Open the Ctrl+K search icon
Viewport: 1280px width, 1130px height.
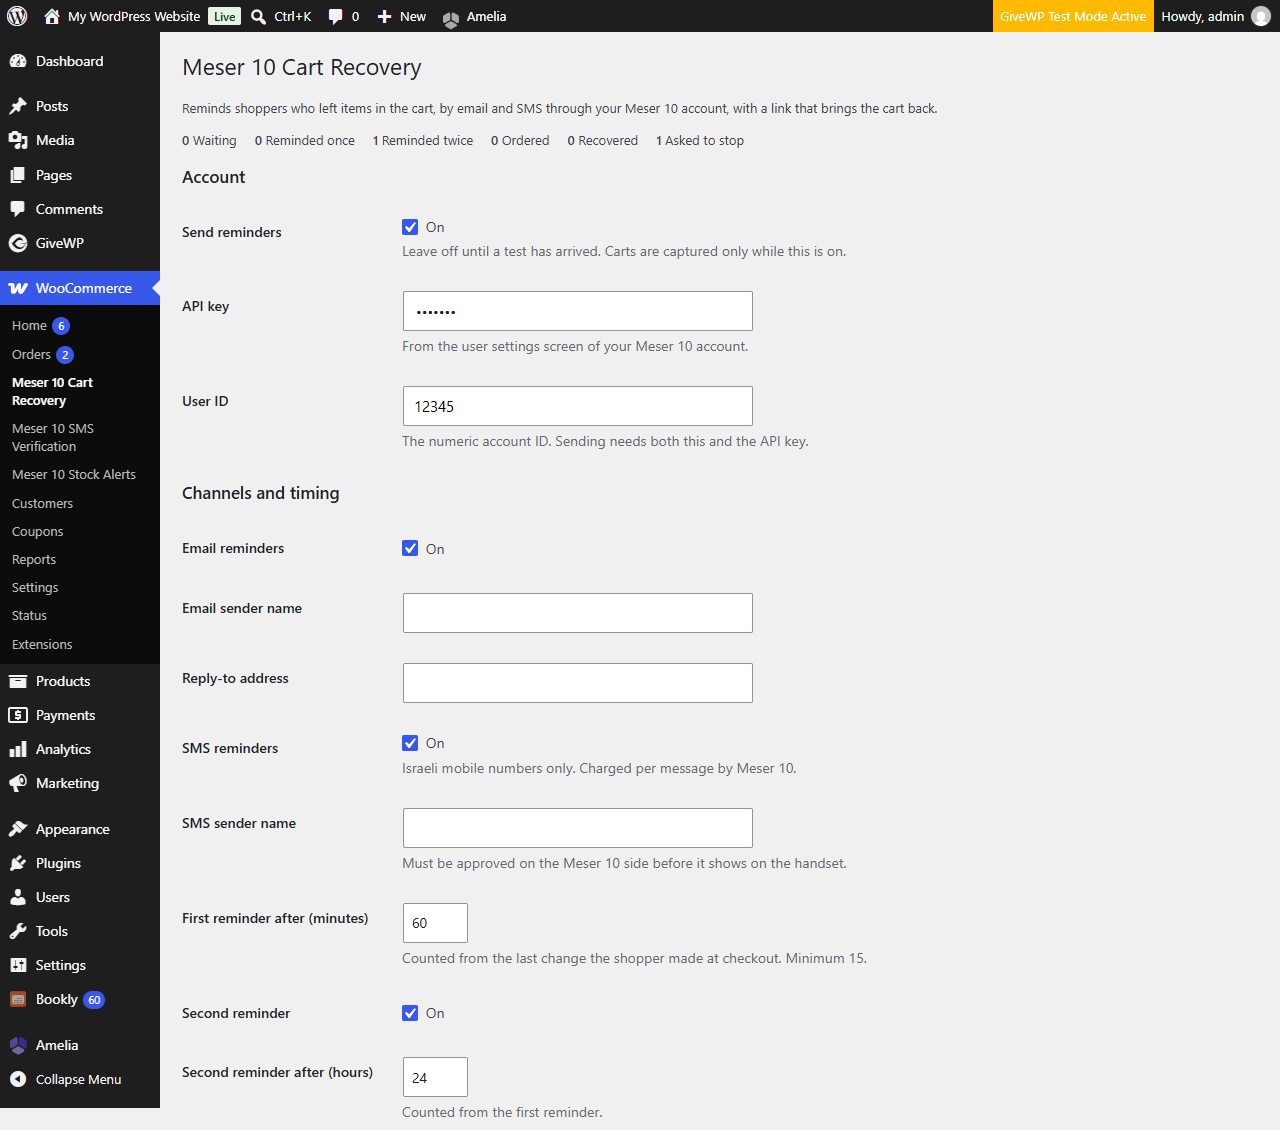point(258,16)
